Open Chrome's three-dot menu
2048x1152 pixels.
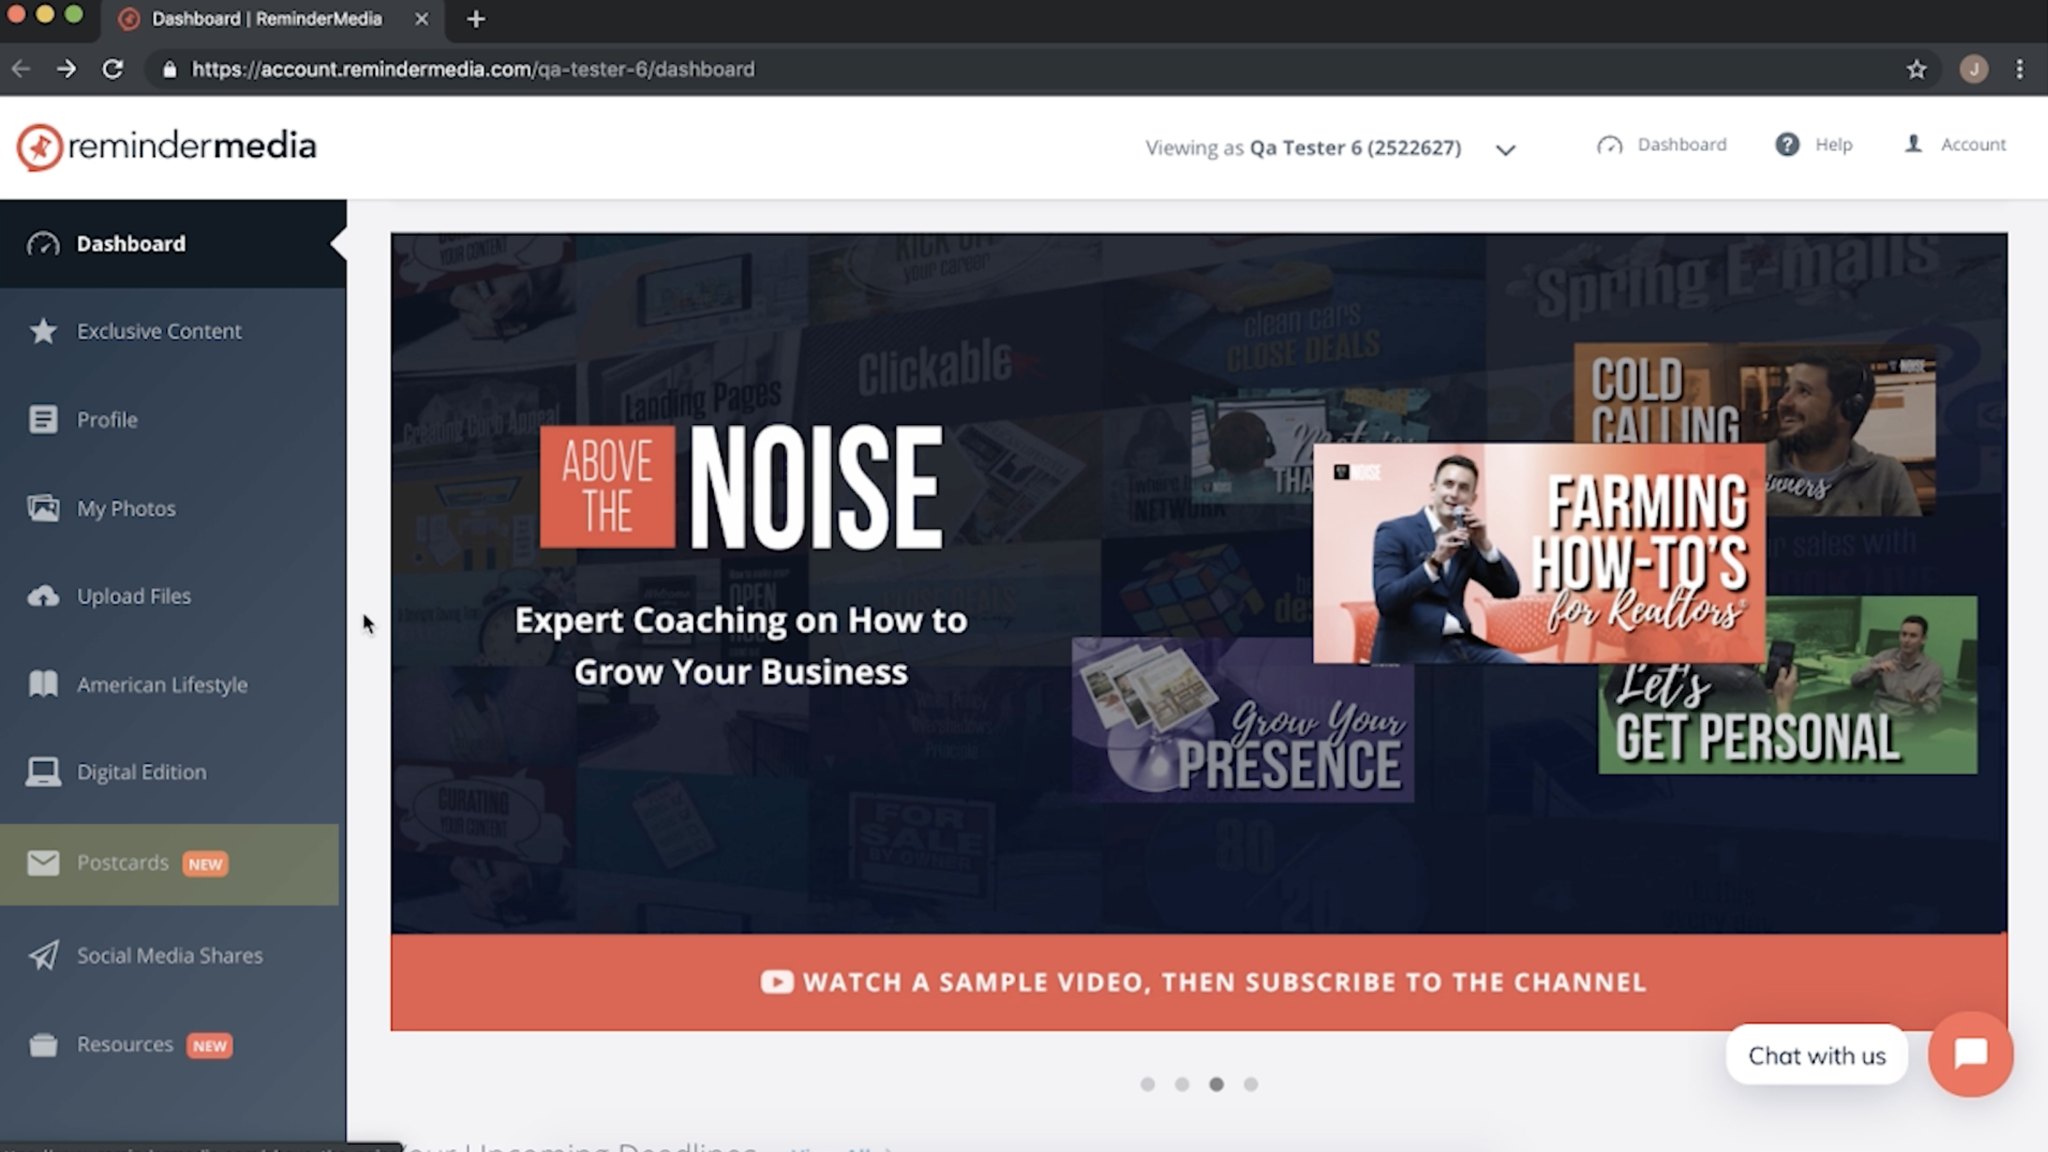tap(2019, 69)
